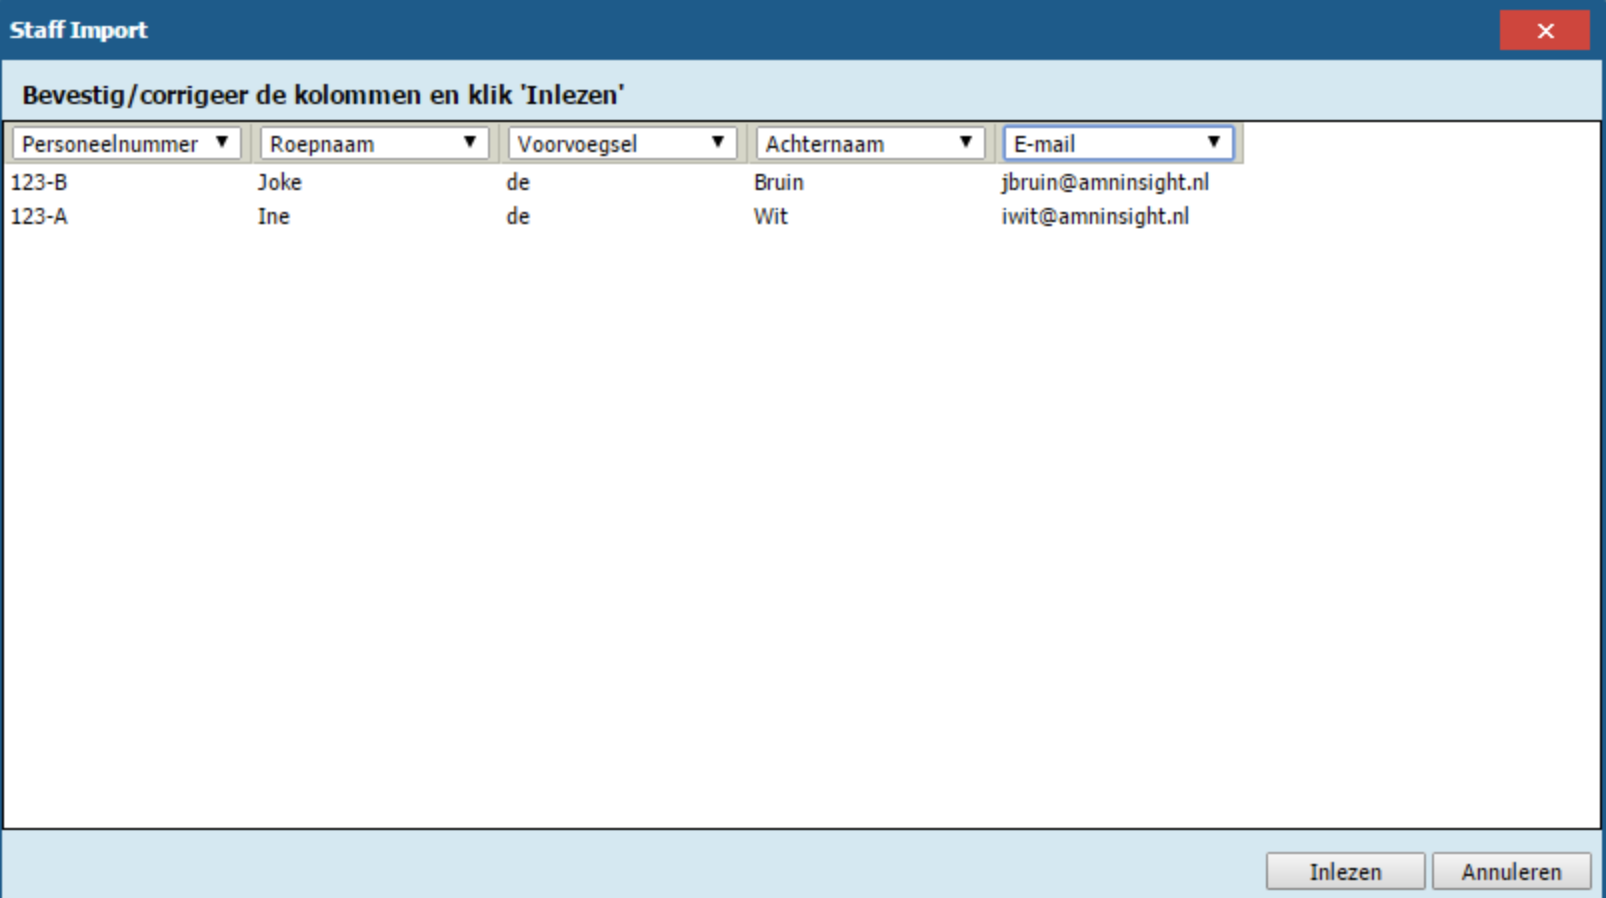Click the Inlezen button
The width and height of the screenshot is (1606, 898).
[1345, 872]
